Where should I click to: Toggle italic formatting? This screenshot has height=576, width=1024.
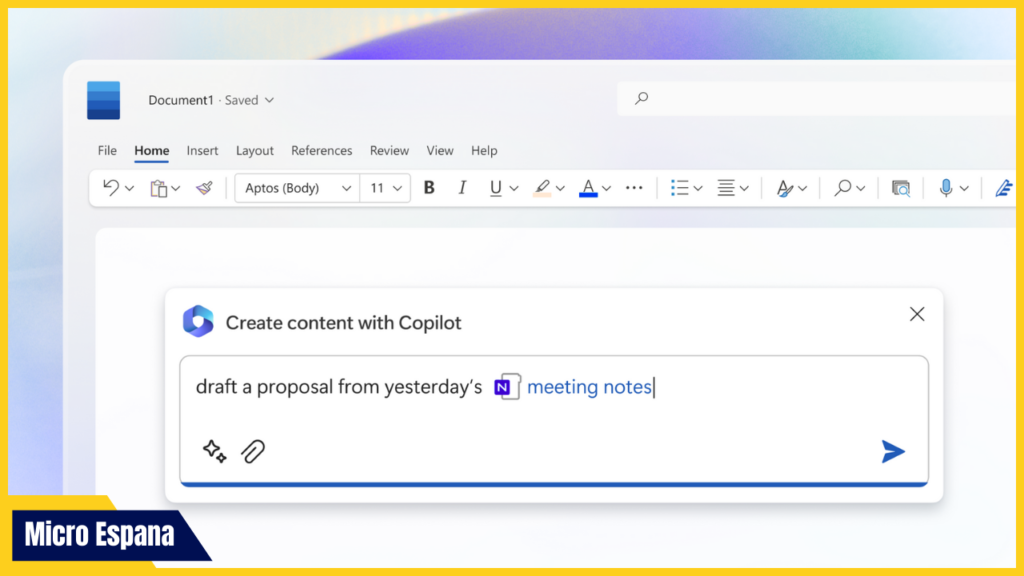(461, 187)
